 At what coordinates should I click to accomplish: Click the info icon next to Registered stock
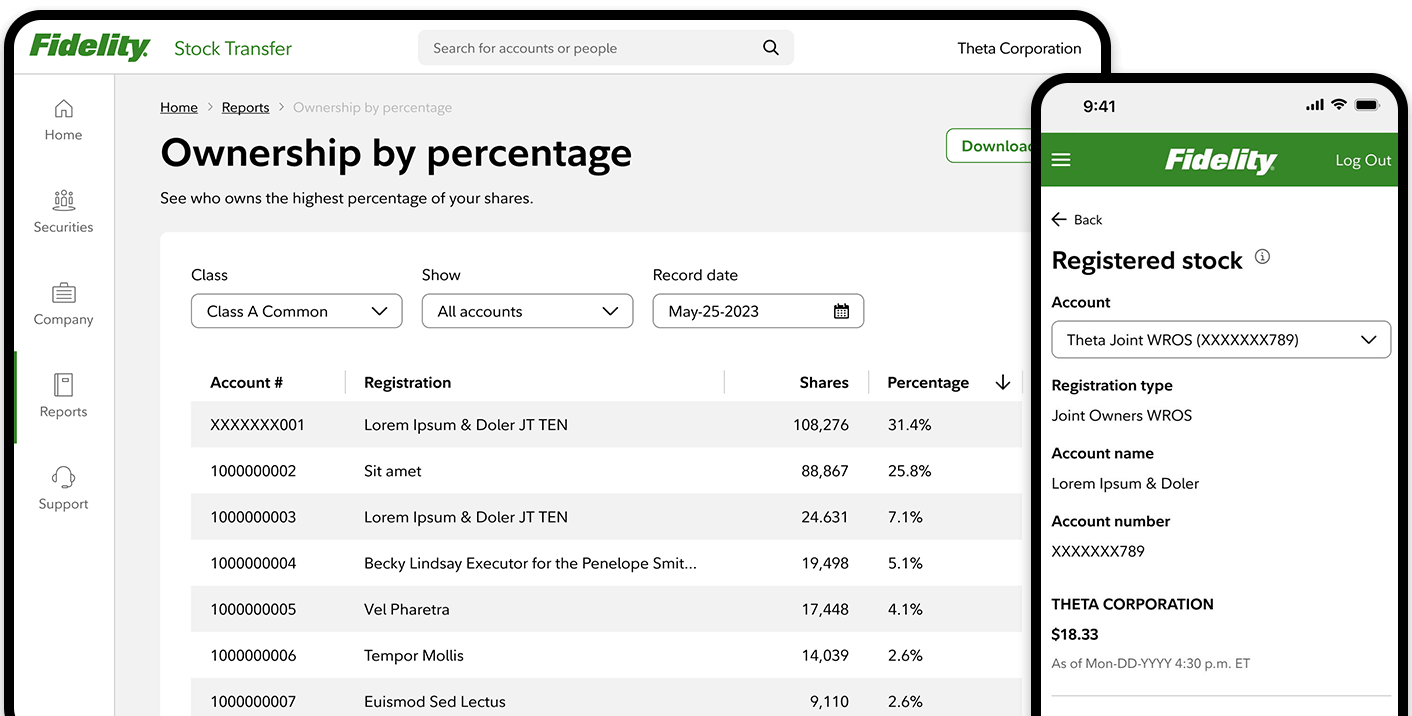pyautogui.click(x=1262, y=256)
